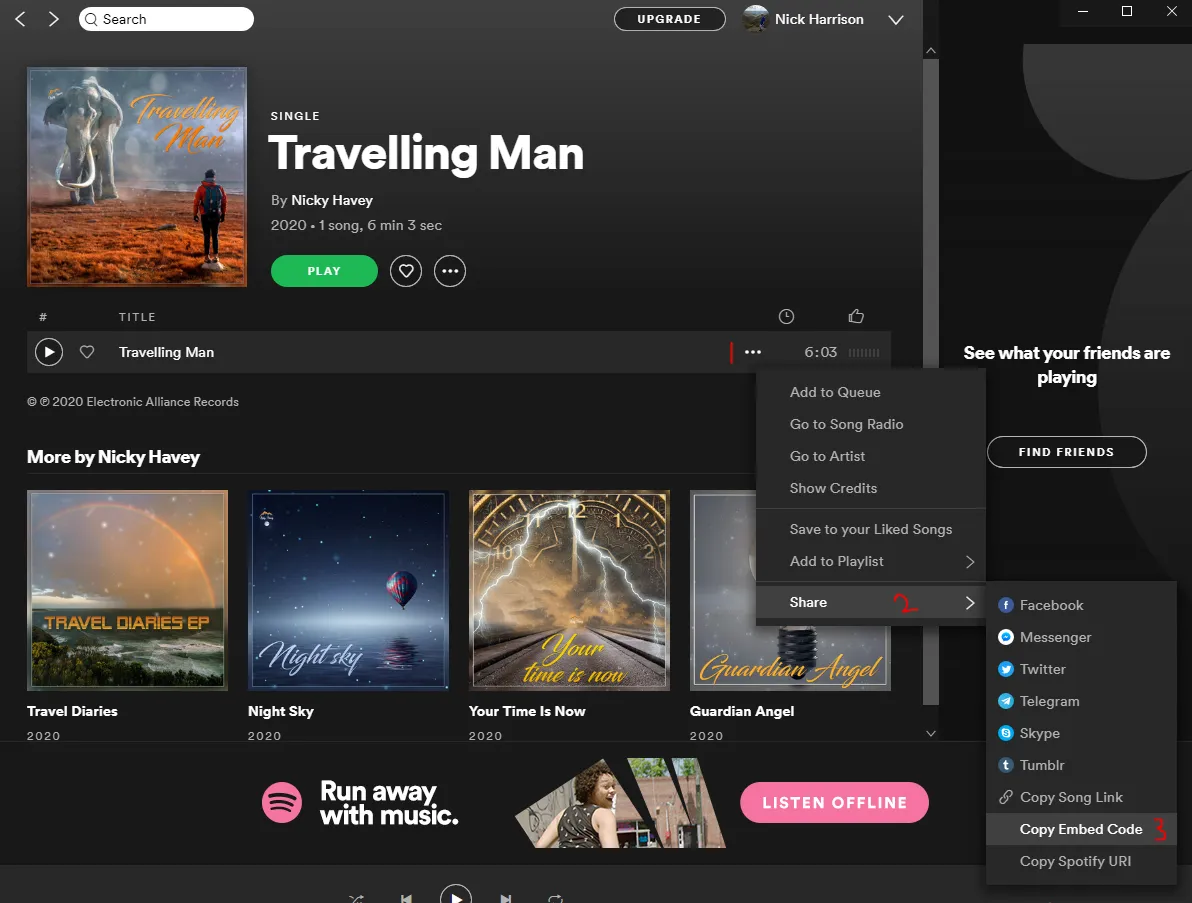Like the album with the heart button

click(x=406, y=271)
